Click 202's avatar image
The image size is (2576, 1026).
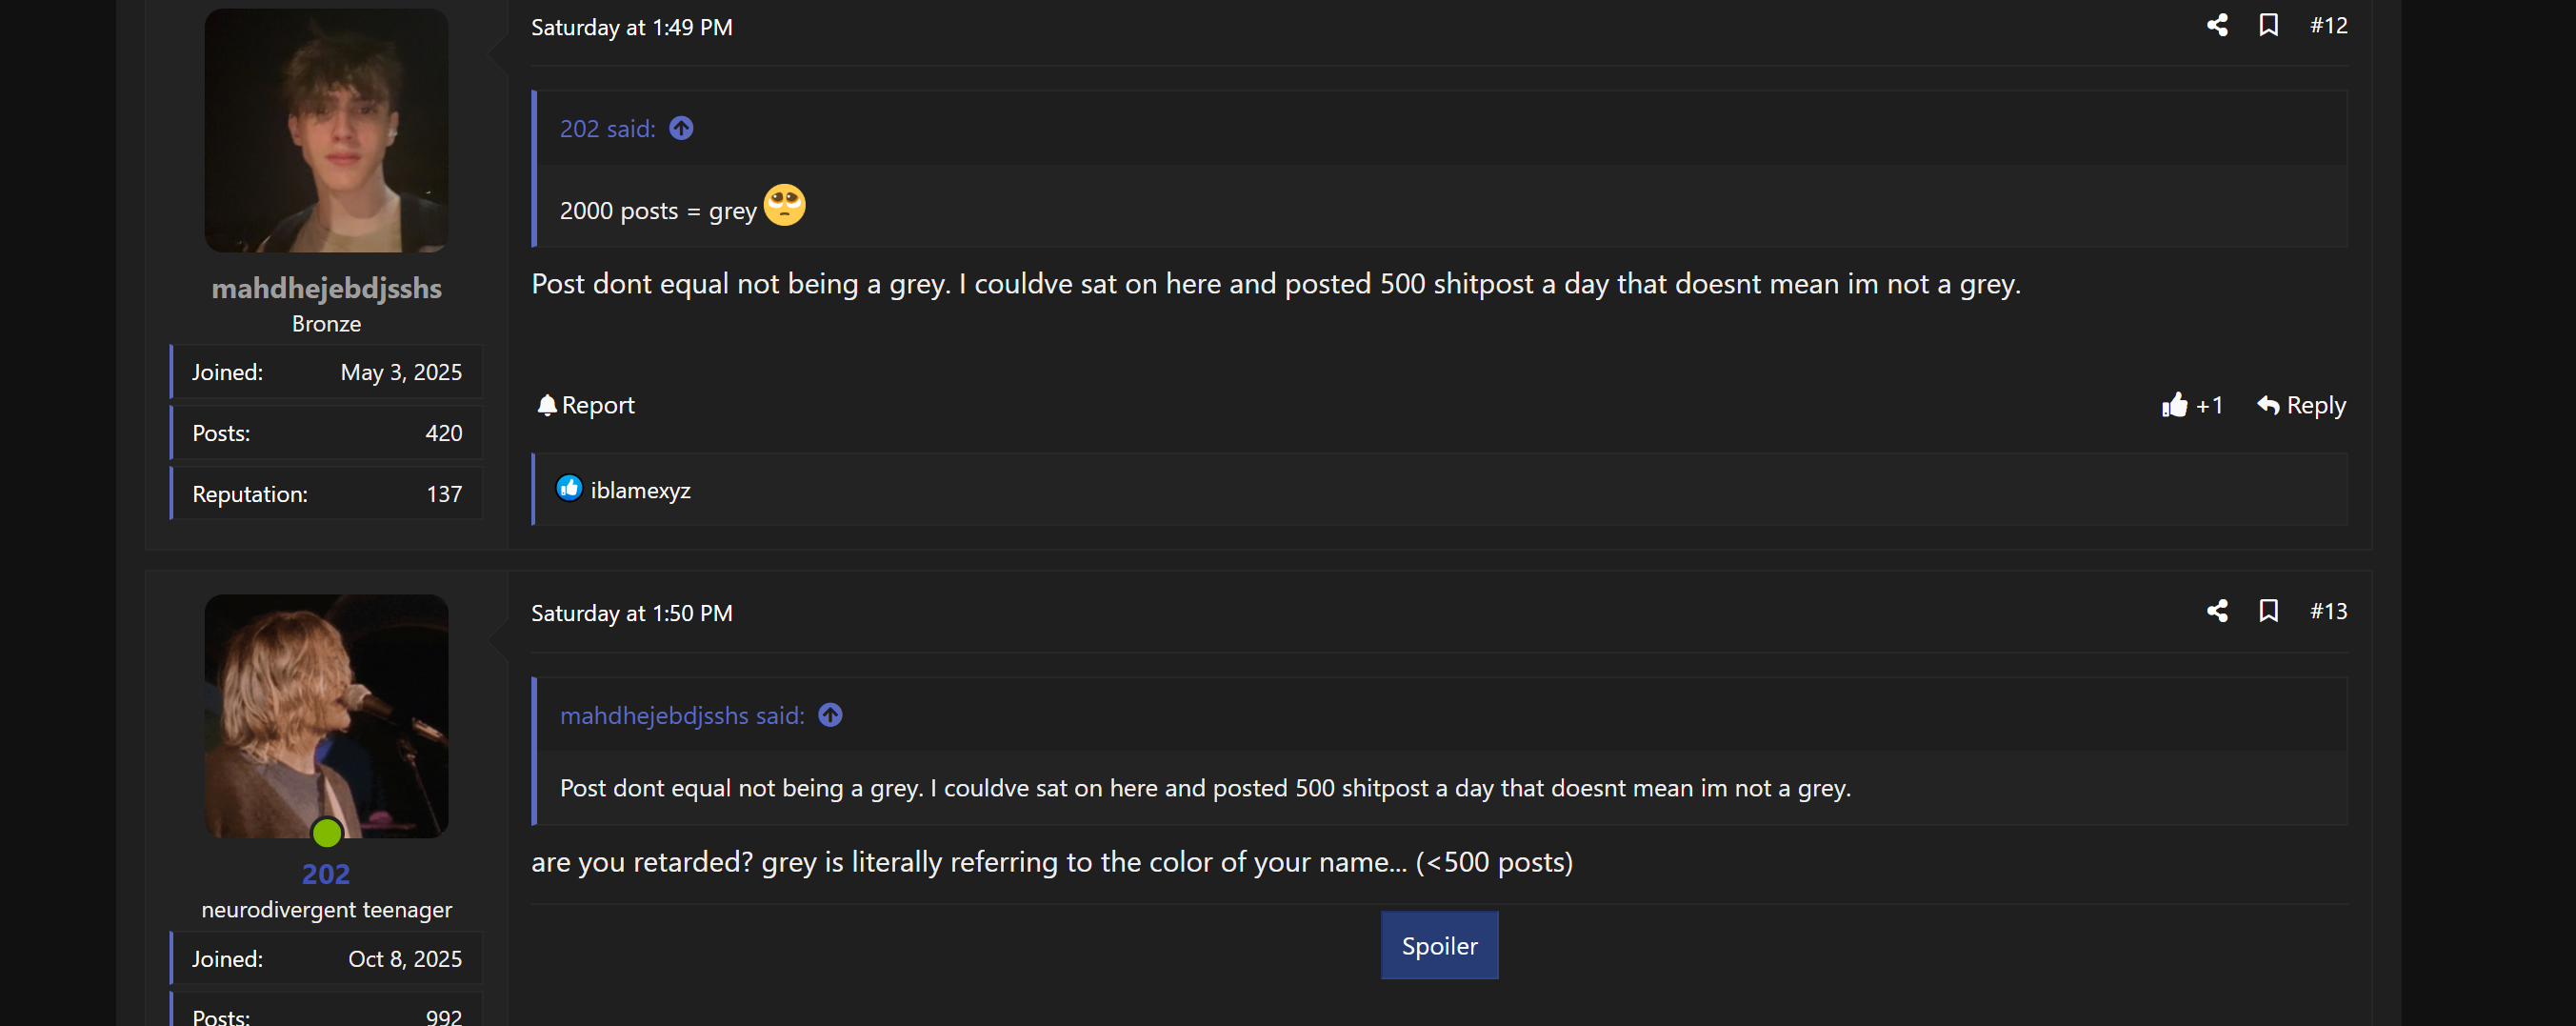326,716
